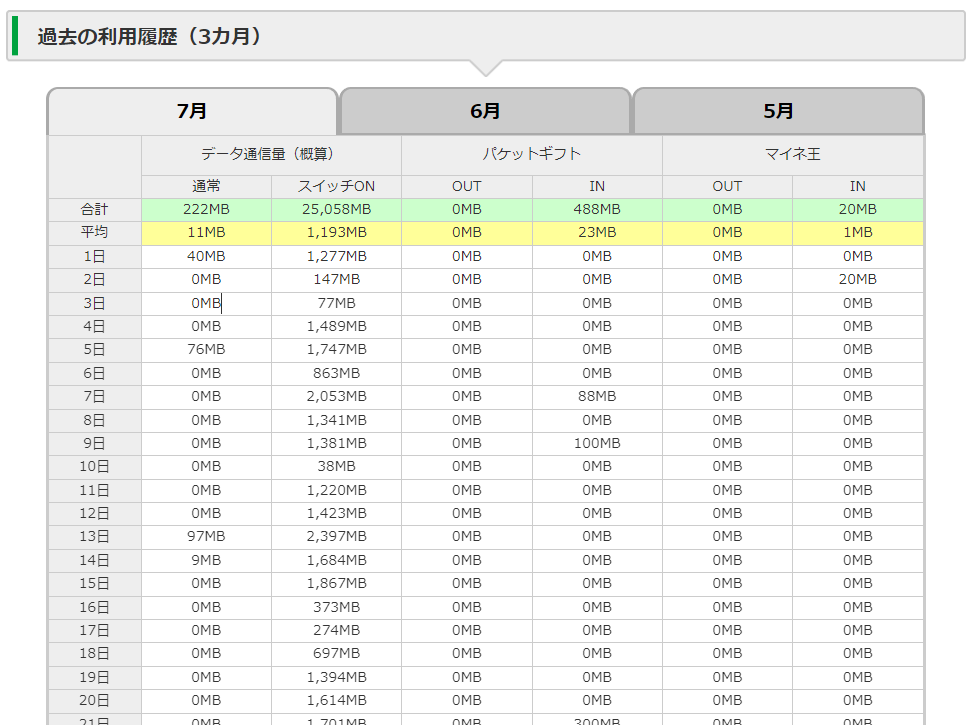
Task: Open the 6月 usage tab
Action: pos(485,111)
